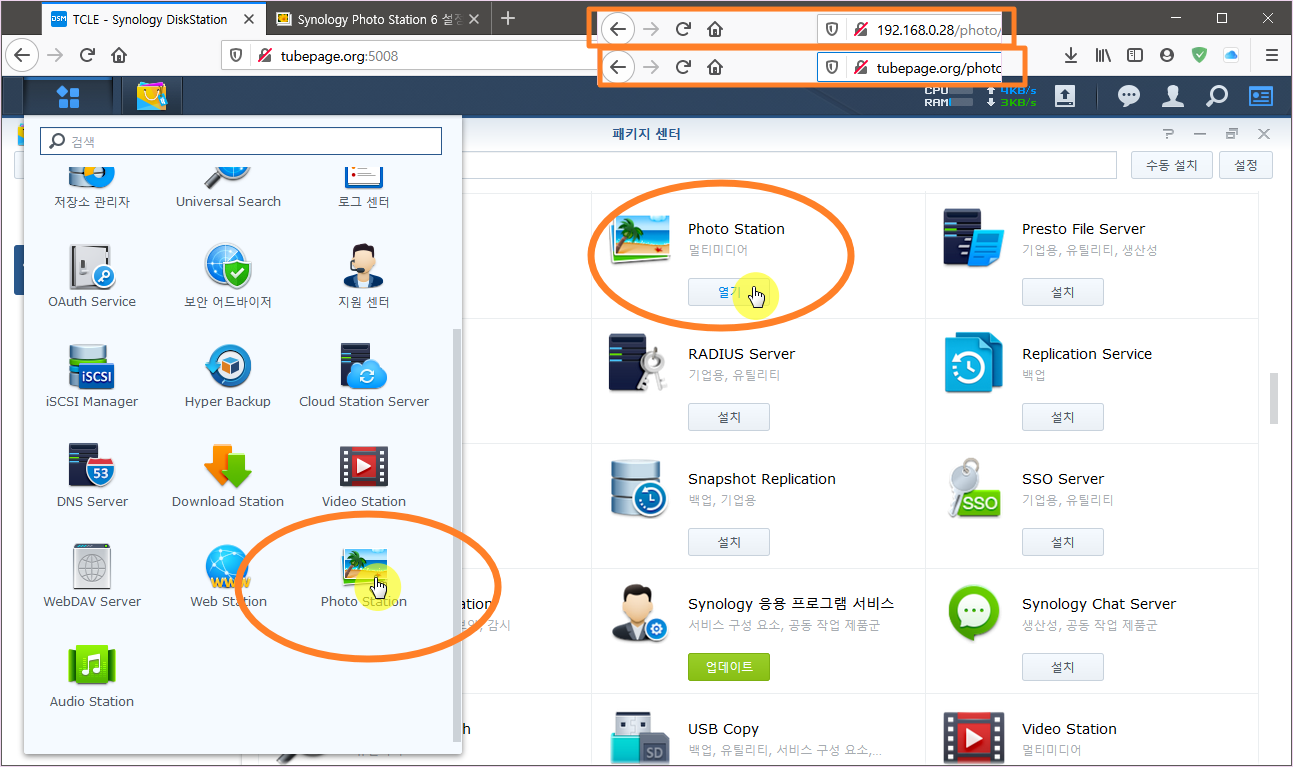The width and height of the screenshot is (1293, 767).
Task: Install Presto File Server
Action: [x=1062, y=292]
